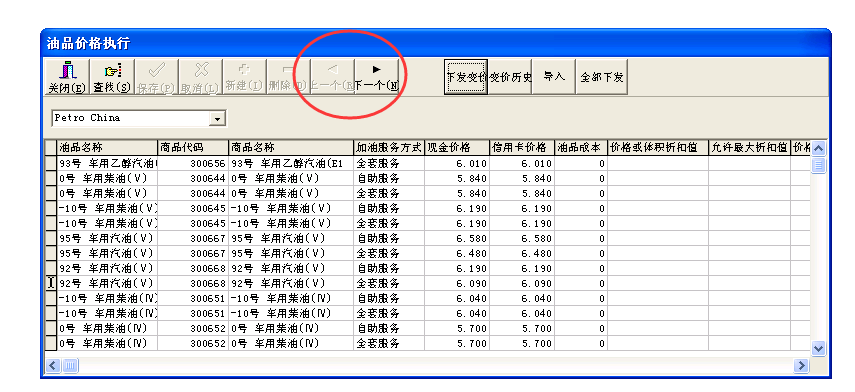Click the 商品名称 column header

click(291, 148)
